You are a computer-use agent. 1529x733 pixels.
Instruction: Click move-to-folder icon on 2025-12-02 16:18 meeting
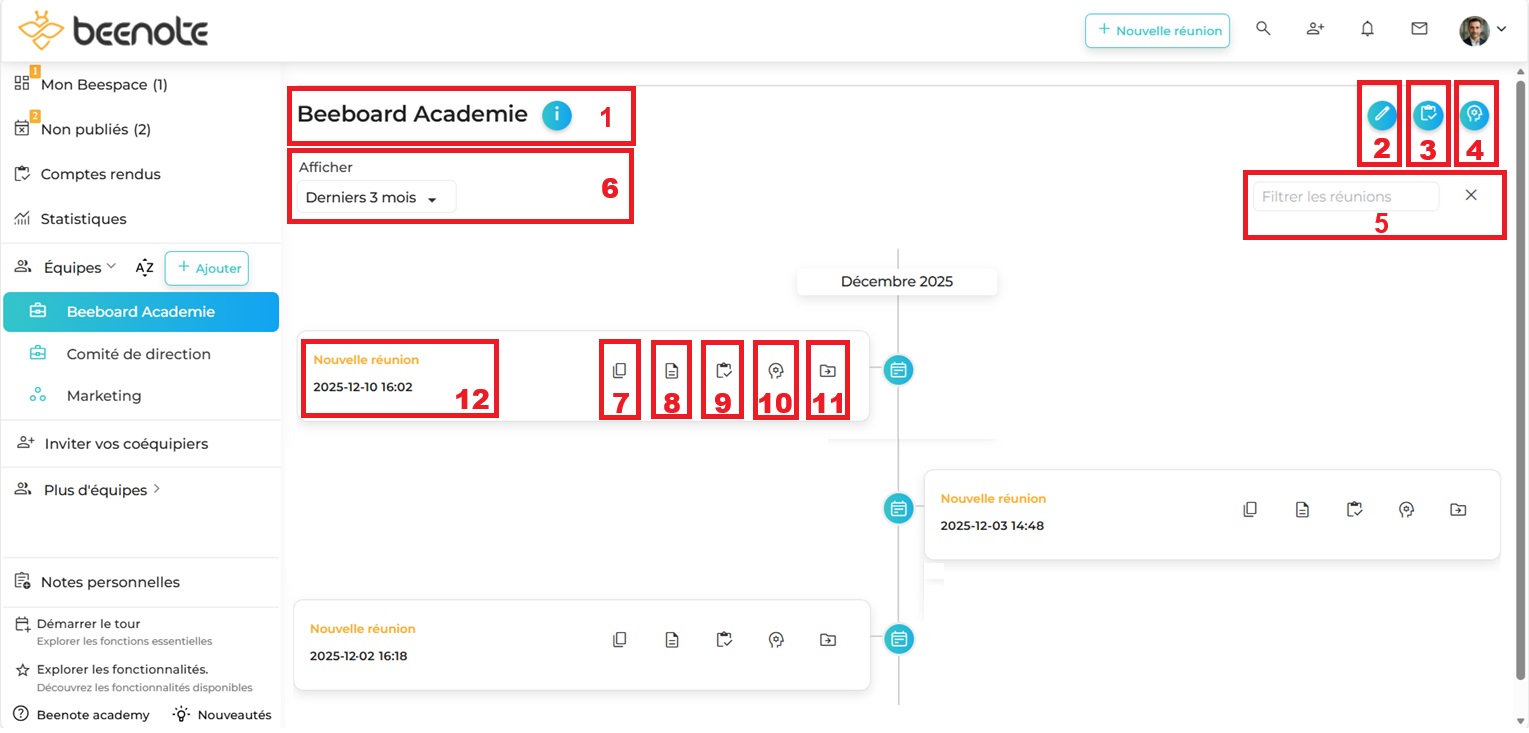(x=827, y=640)
